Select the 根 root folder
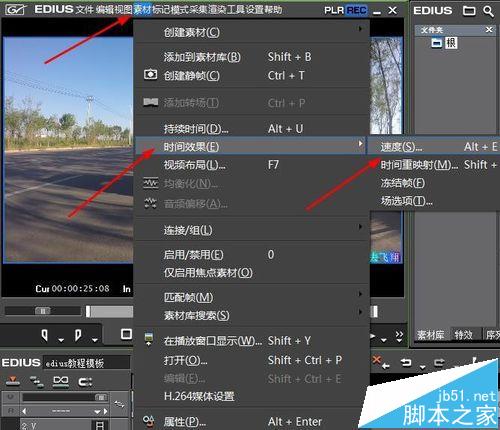The height and width of the screenshot is (430, 500). click(450, 43)
